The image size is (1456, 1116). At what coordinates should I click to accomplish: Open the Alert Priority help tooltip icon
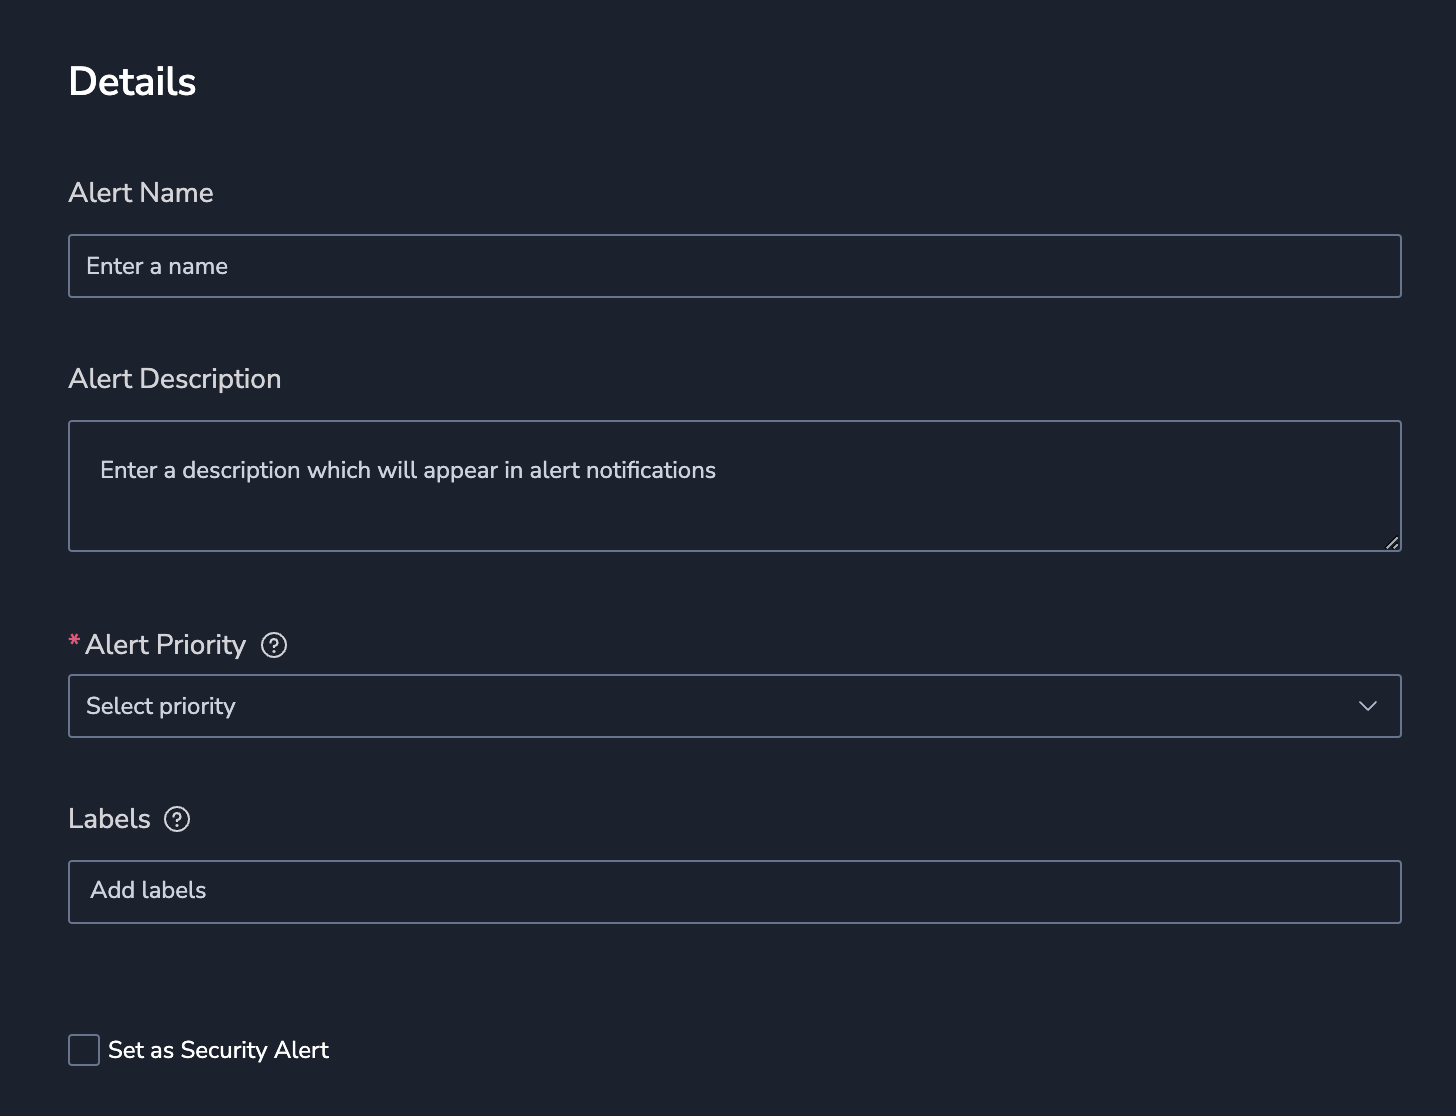[274, 645]
